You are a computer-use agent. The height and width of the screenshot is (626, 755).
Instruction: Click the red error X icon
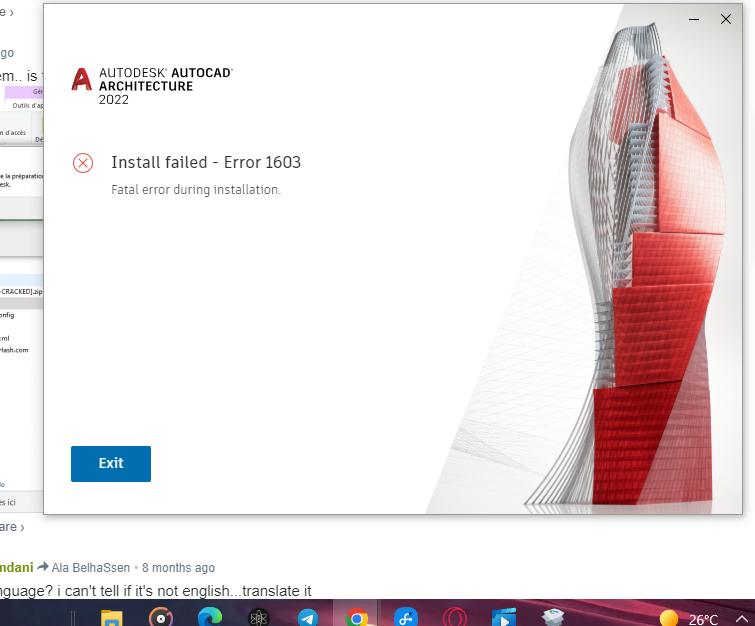83,163
